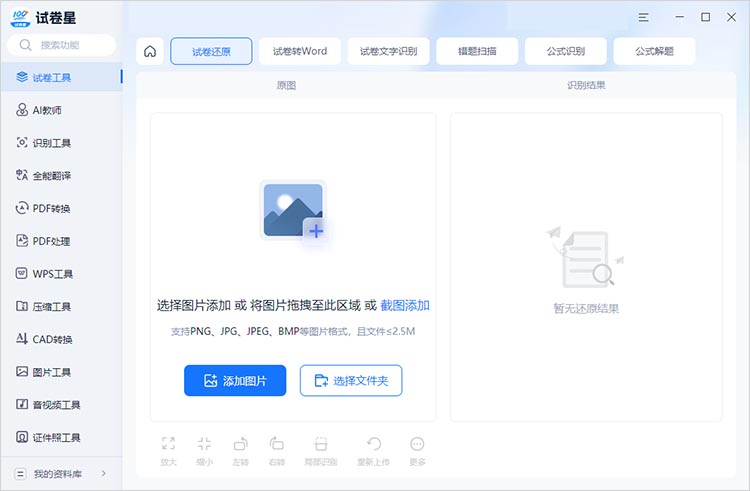Viewport: 750px width, 491px height.
Task: Switch to the 试卷转Word tab
Action: pos(300,51)
